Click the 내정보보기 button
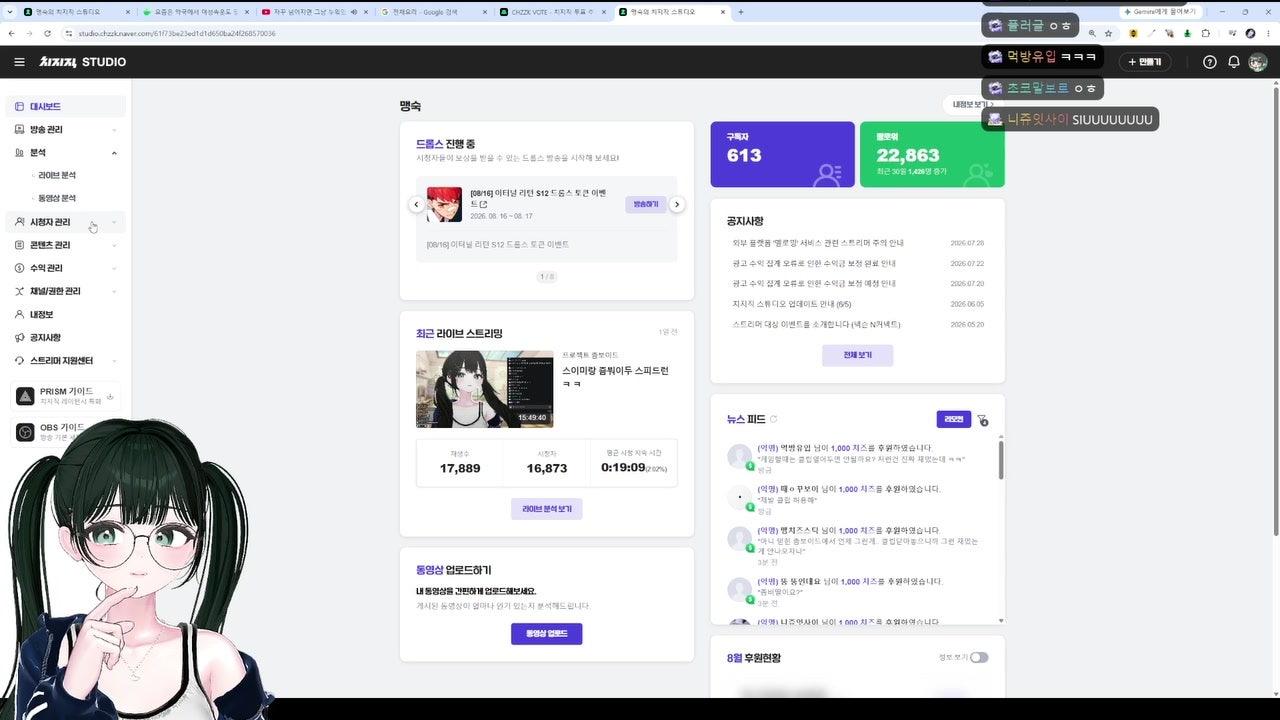The height and width of the screenshot is (720, 1280). (x=973, y=104)
